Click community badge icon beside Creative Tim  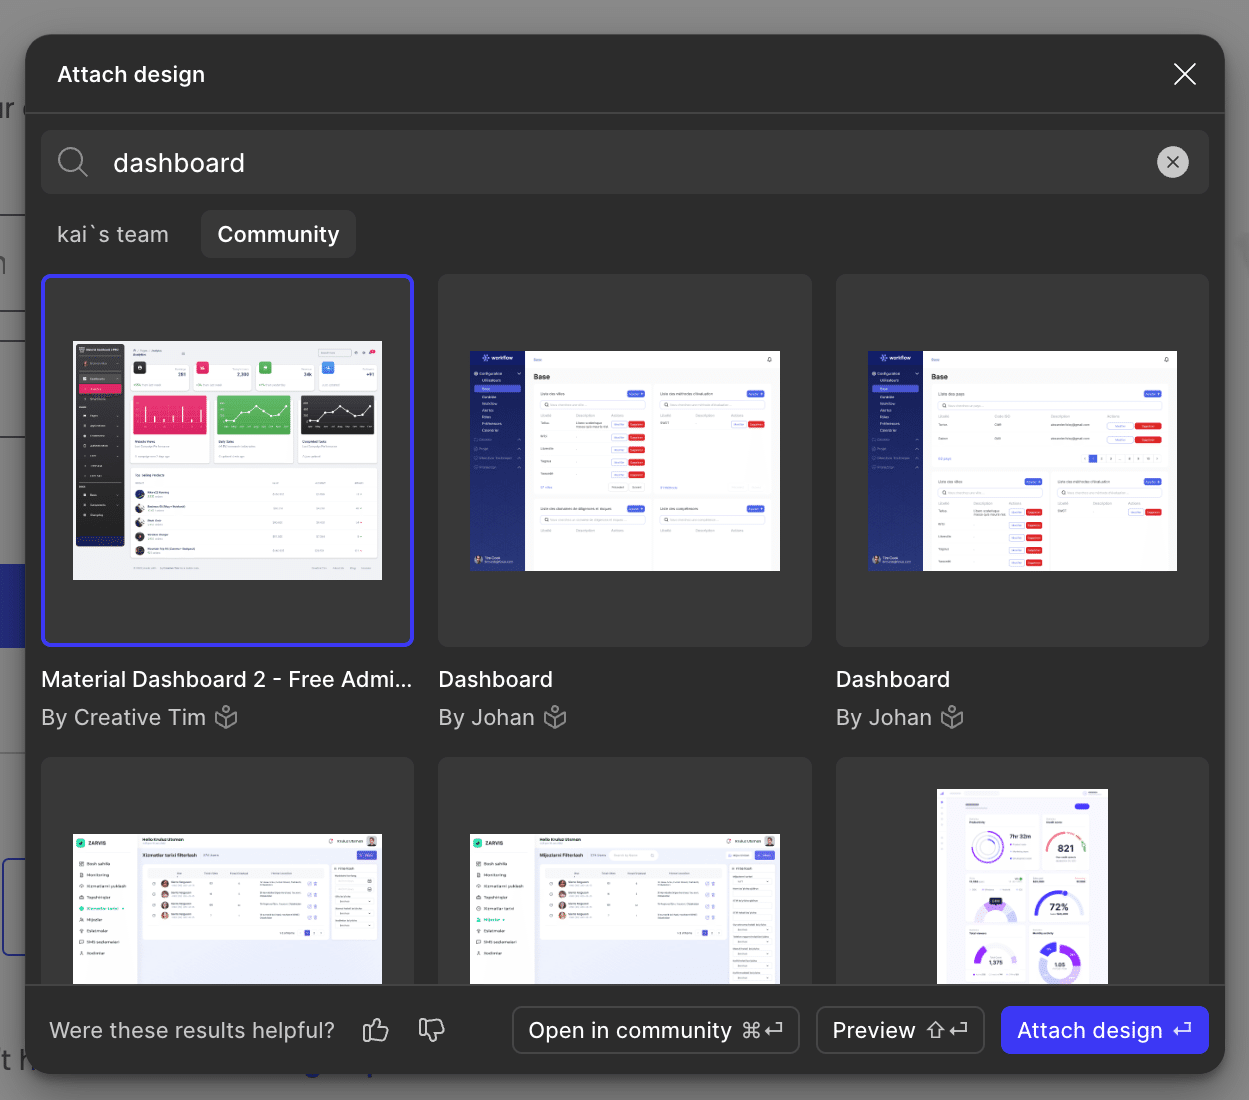tap(227, 717)
